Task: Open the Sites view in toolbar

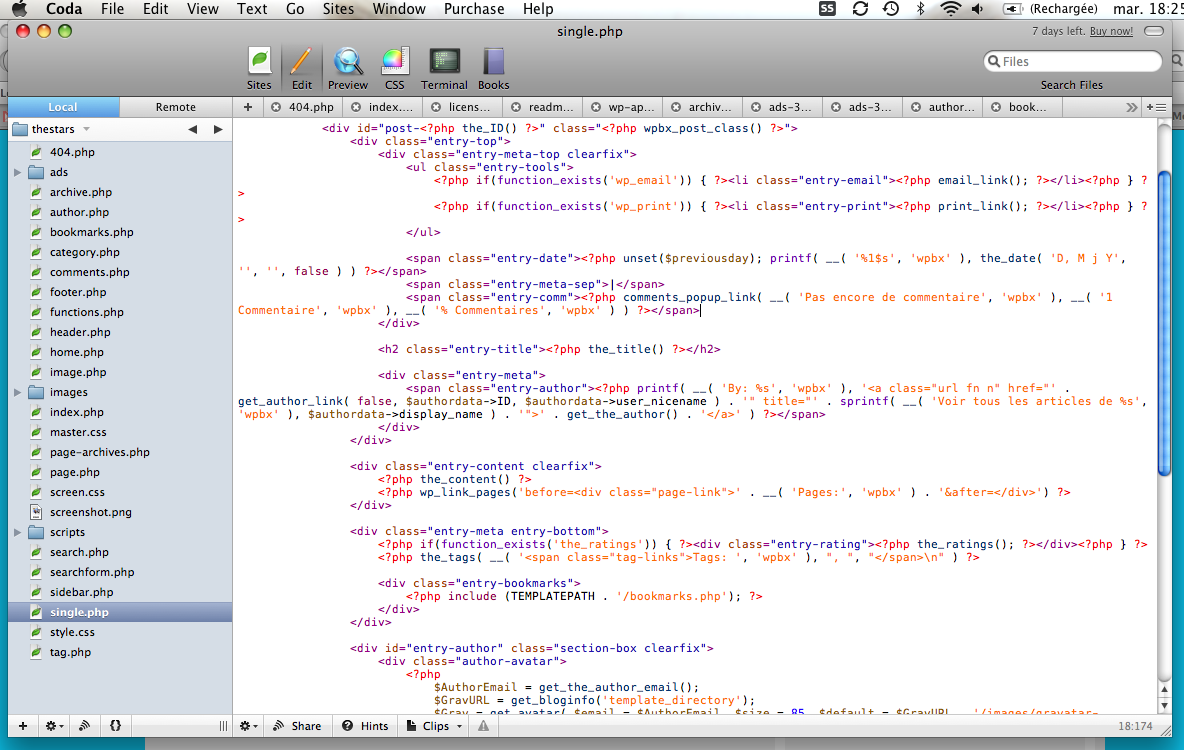Action: point(259,68)
